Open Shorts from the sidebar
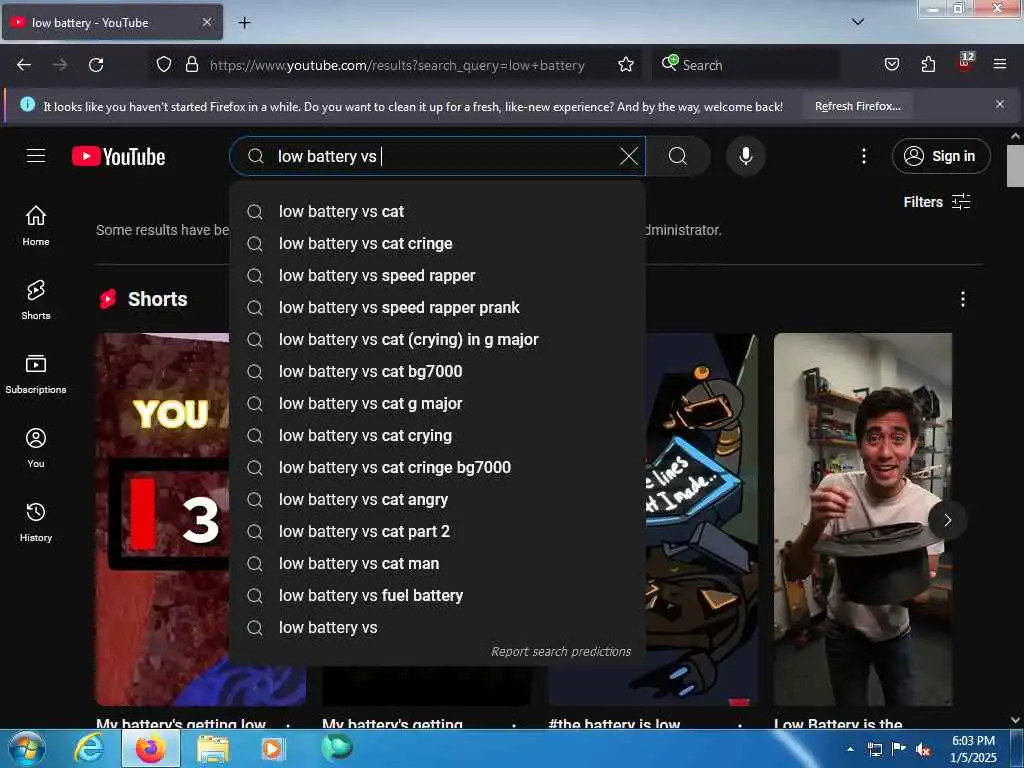 [36, 300]
